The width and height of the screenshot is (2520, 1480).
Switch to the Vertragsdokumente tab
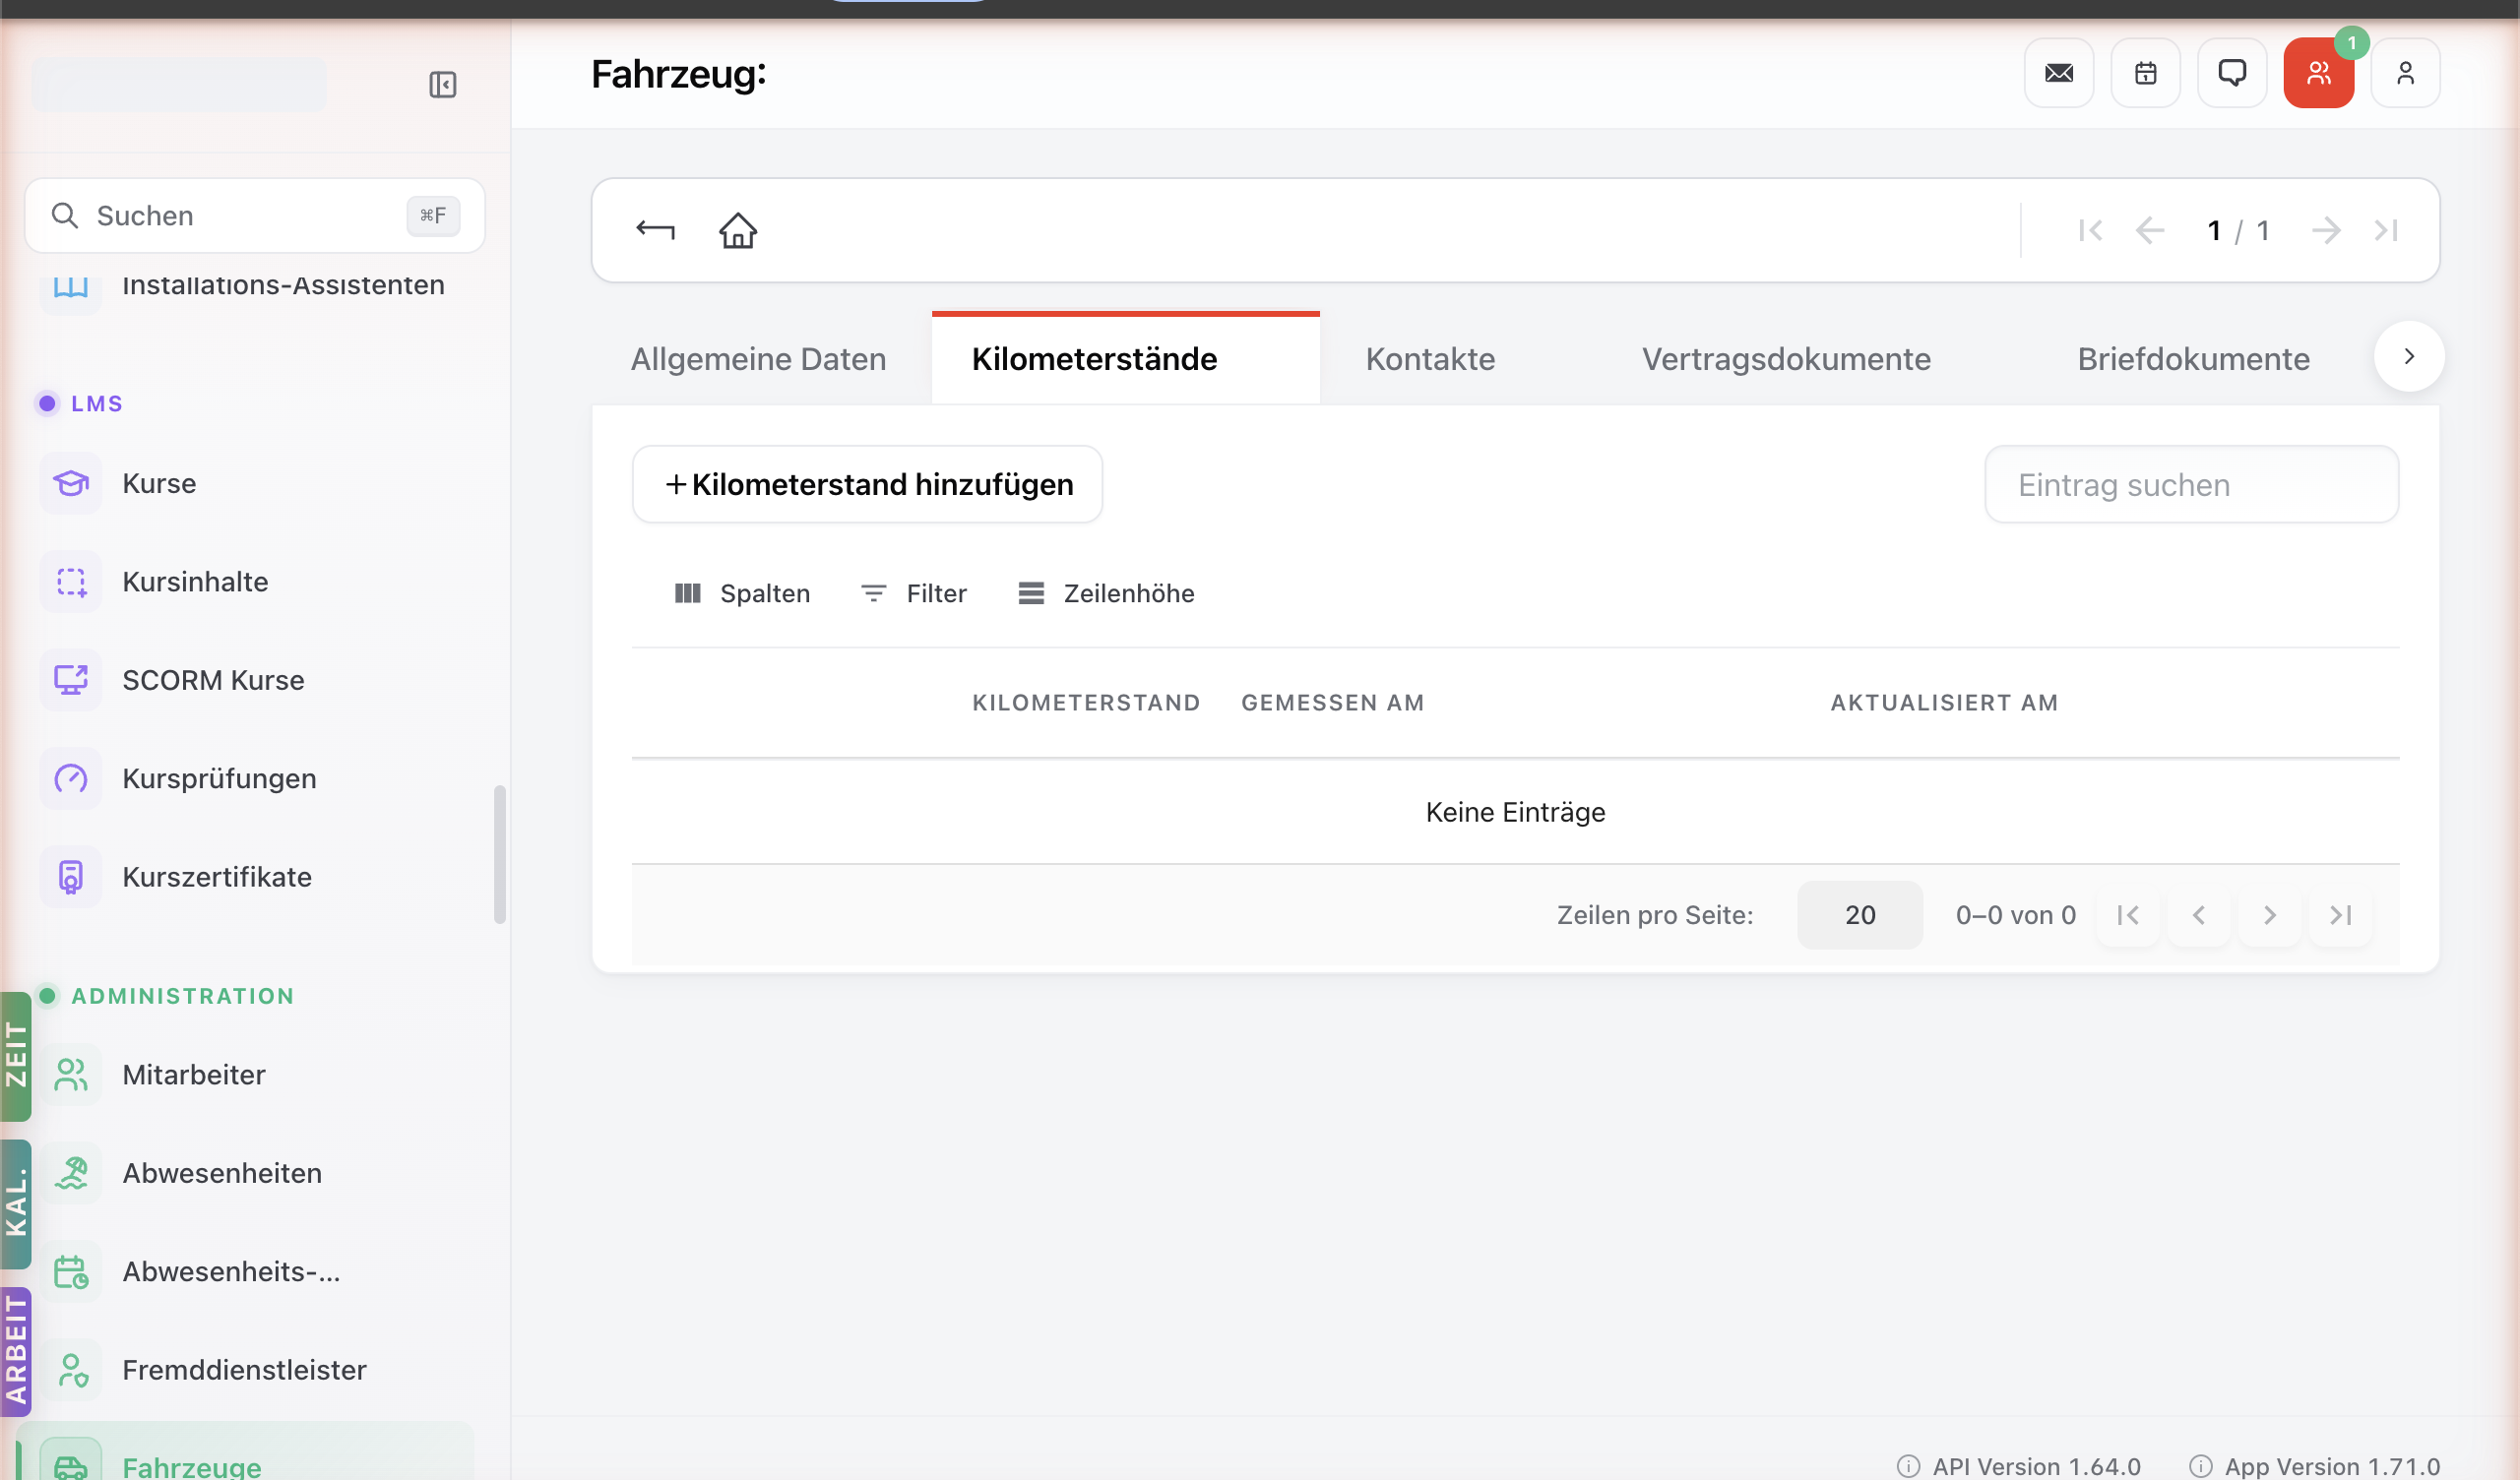pos(1786,360)
